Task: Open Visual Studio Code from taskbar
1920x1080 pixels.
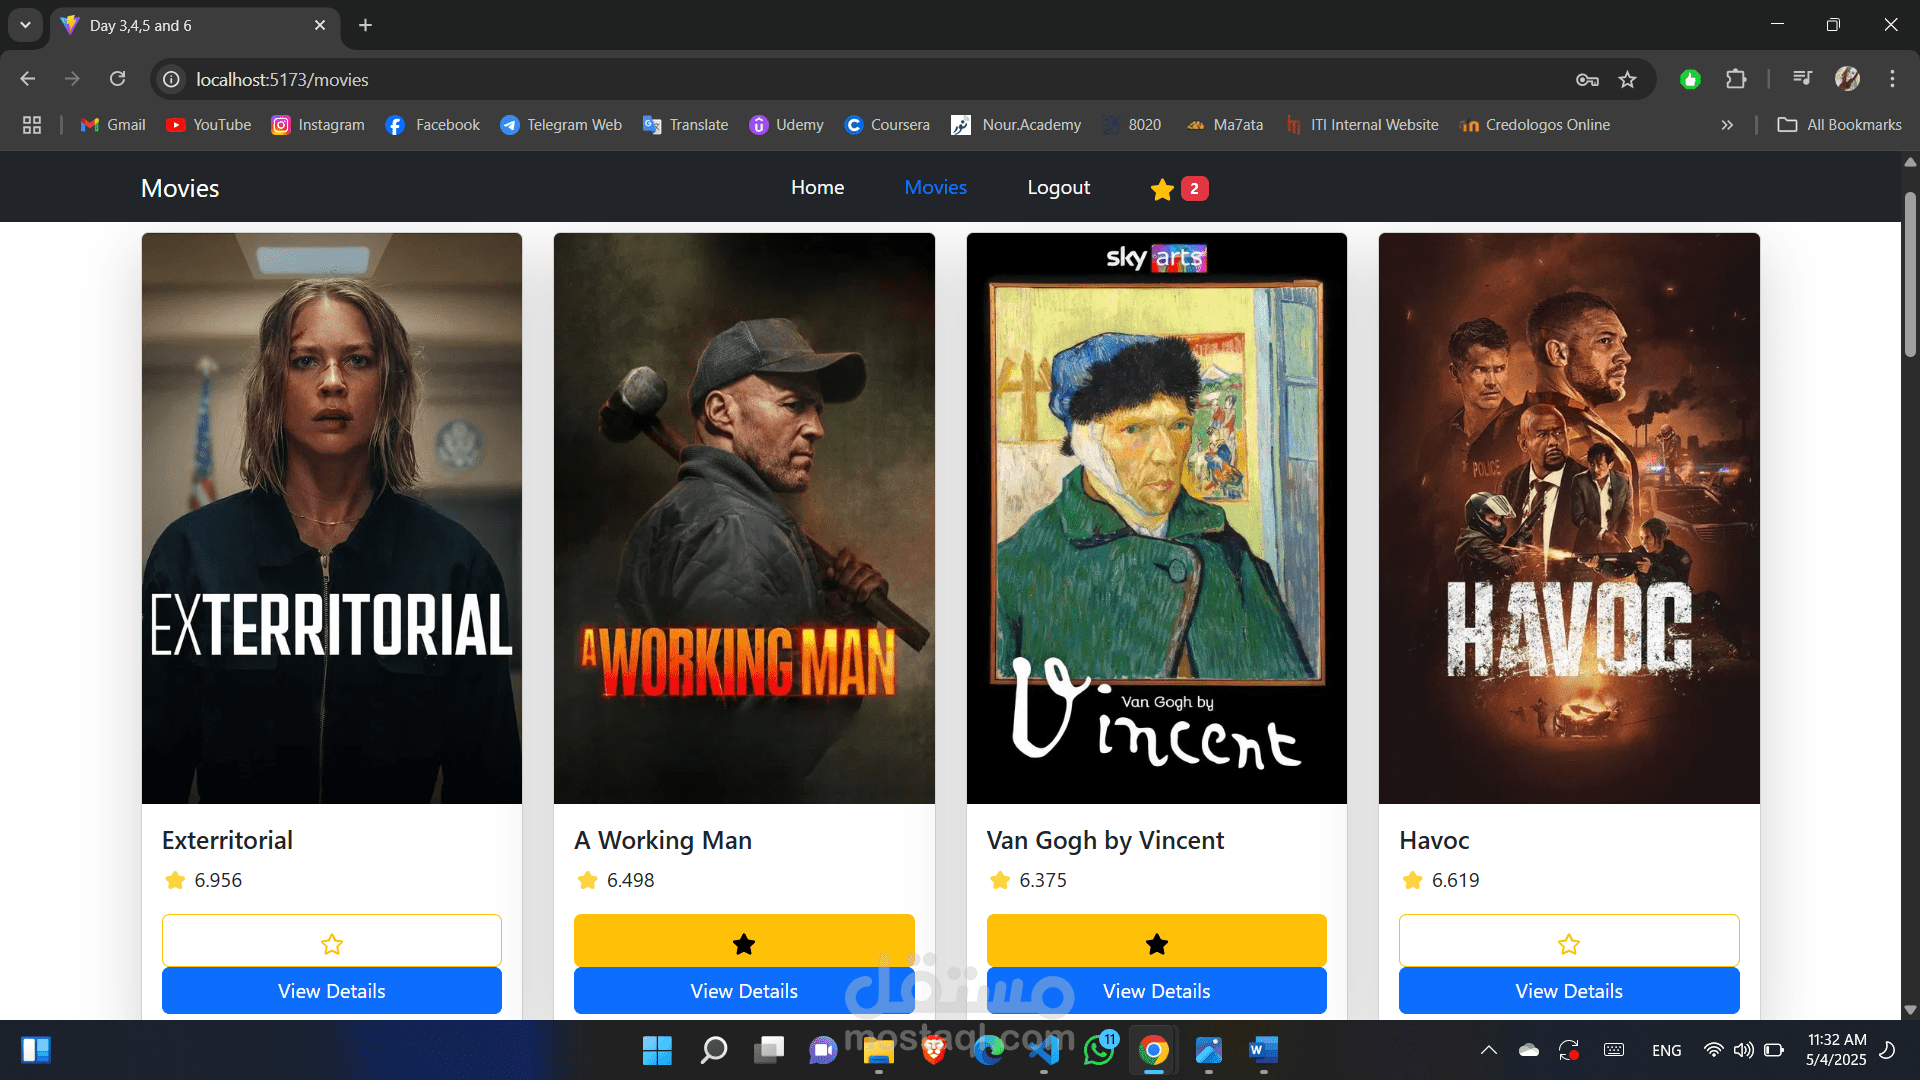Action: (x=1044, y=1050)
